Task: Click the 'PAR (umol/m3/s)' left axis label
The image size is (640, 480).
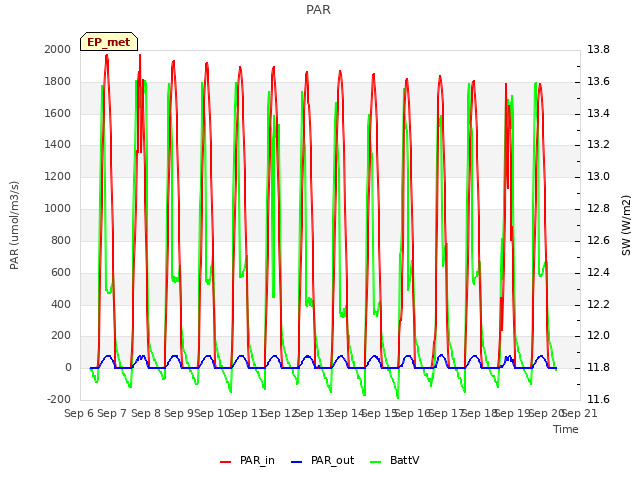Action: (x=14, y=225)
